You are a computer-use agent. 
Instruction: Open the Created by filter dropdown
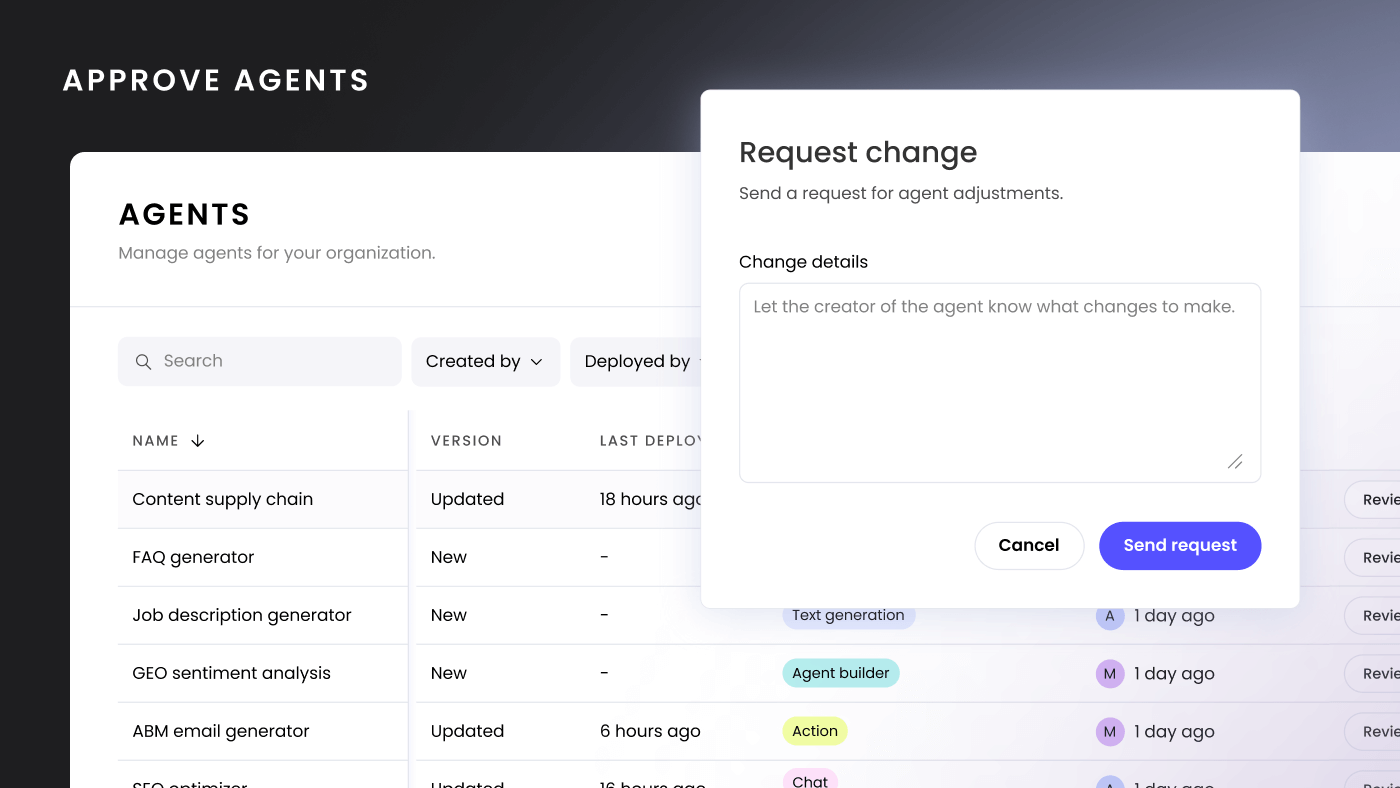click(485, 362)
